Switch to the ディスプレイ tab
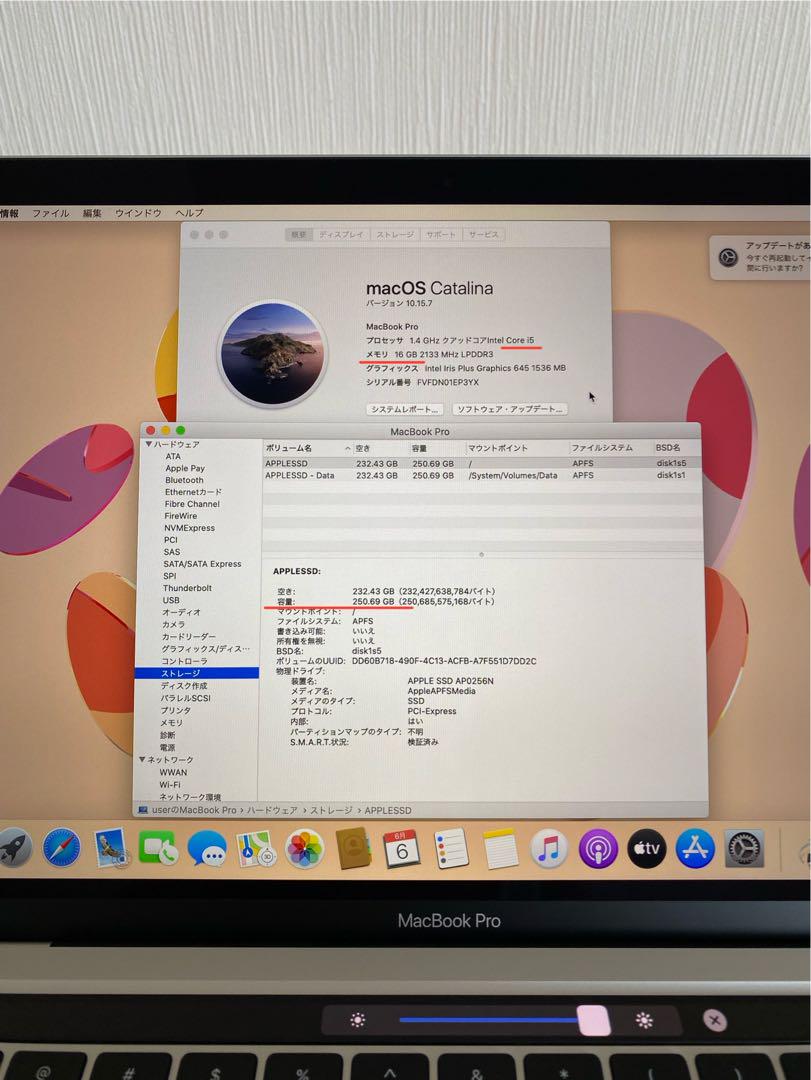 (341, 234)
